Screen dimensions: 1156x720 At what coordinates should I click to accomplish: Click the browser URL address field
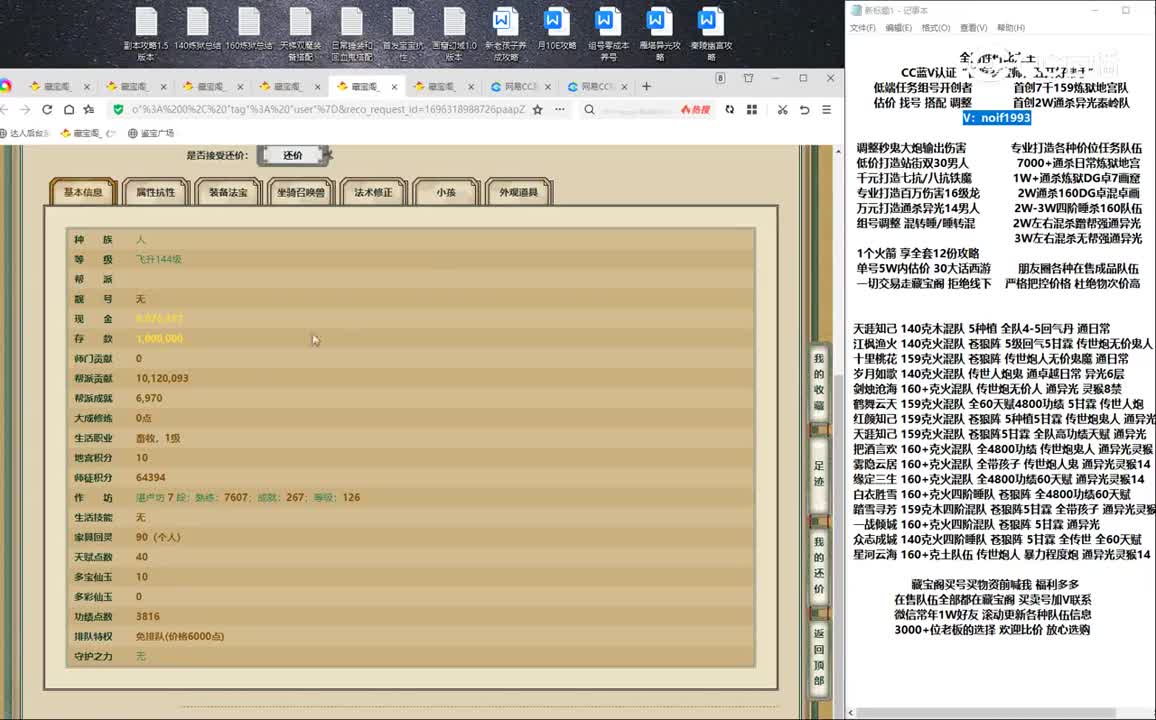pos(328,110)
